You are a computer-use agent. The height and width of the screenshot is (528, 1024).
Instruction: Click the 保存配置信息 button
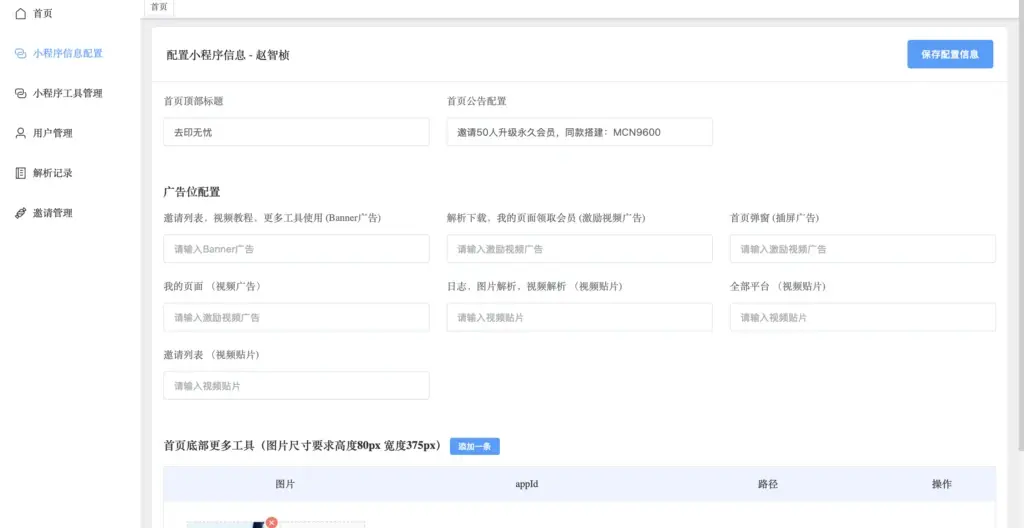point(950,54)
